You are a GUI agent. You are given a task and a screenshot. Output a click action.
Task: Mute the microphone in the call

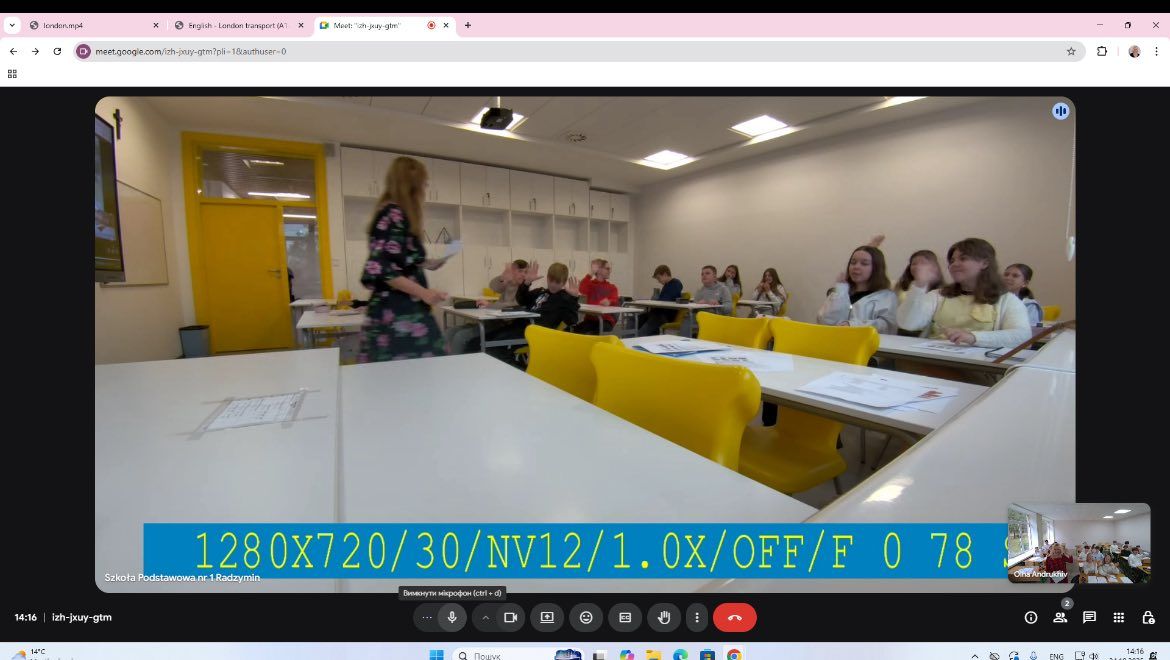point(452,618)
